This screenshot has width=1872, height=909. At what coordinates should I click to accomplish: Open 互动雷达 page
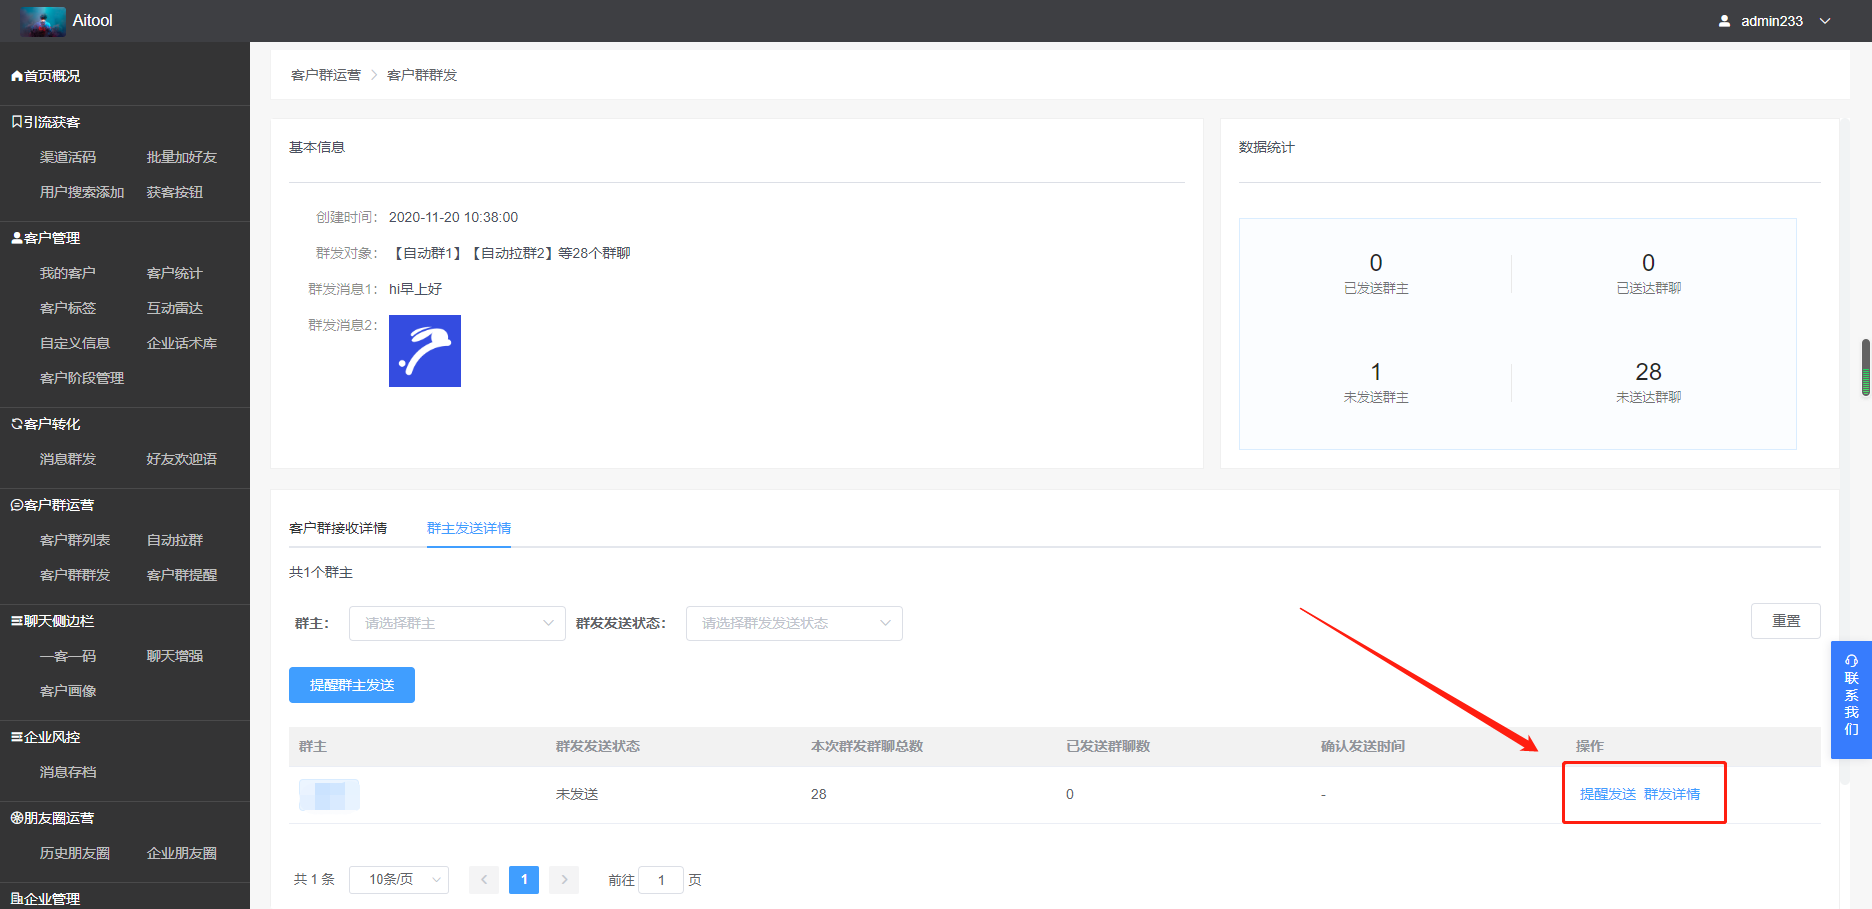click(x=175, y=308)
